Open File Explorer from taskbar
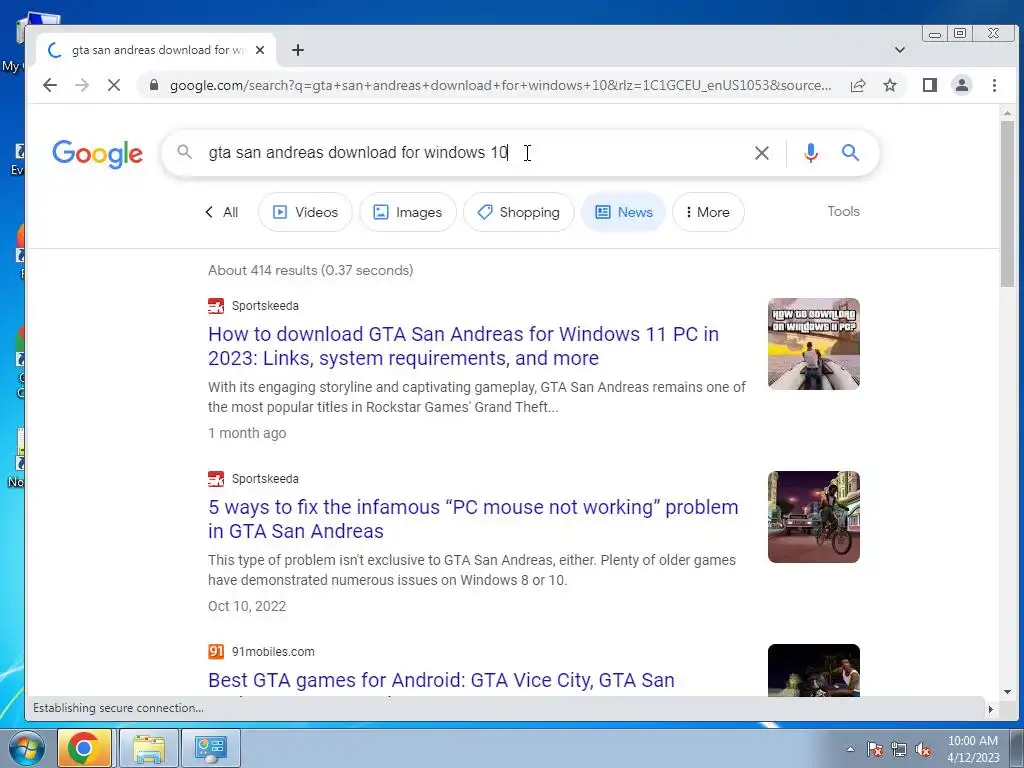This screenshot has width=1024, height=768. point(148,748)
